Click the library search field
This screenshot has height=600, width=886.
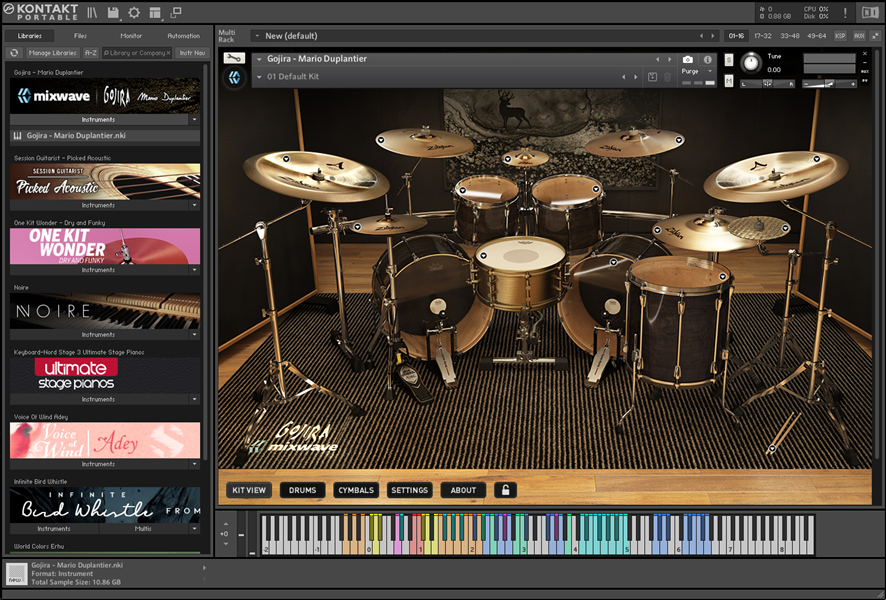coord(135,53)
